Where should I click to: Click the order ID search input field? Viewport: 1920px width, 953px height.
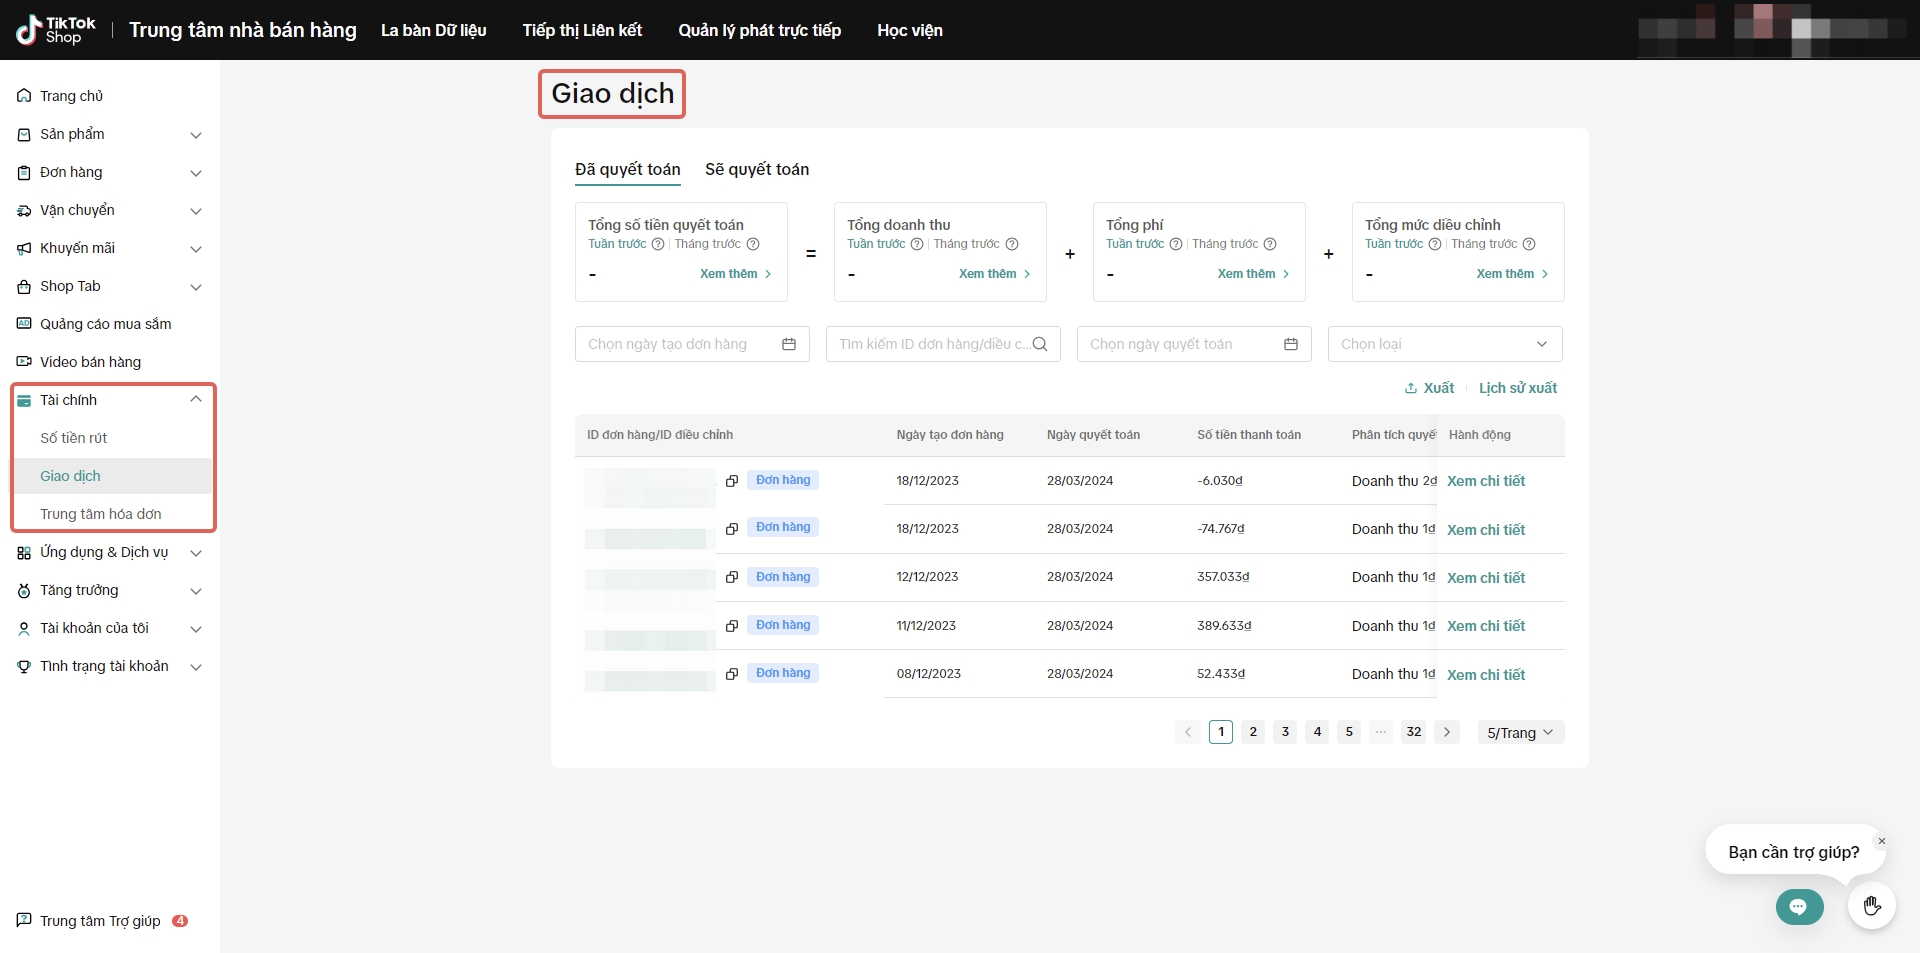[930, 344]
